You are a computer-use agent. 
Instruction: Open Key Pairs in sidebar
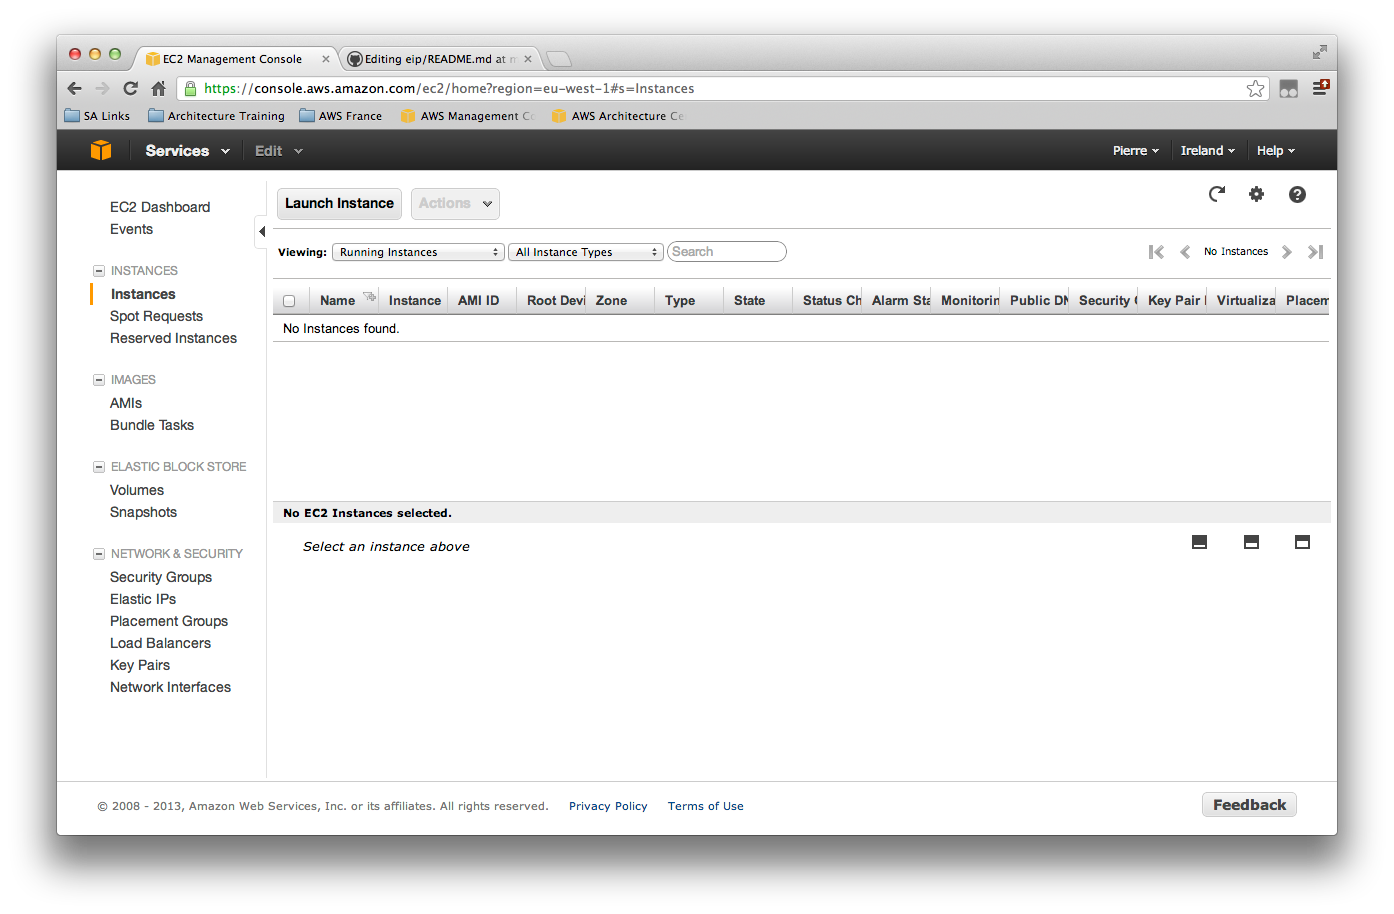coord(140,665)
